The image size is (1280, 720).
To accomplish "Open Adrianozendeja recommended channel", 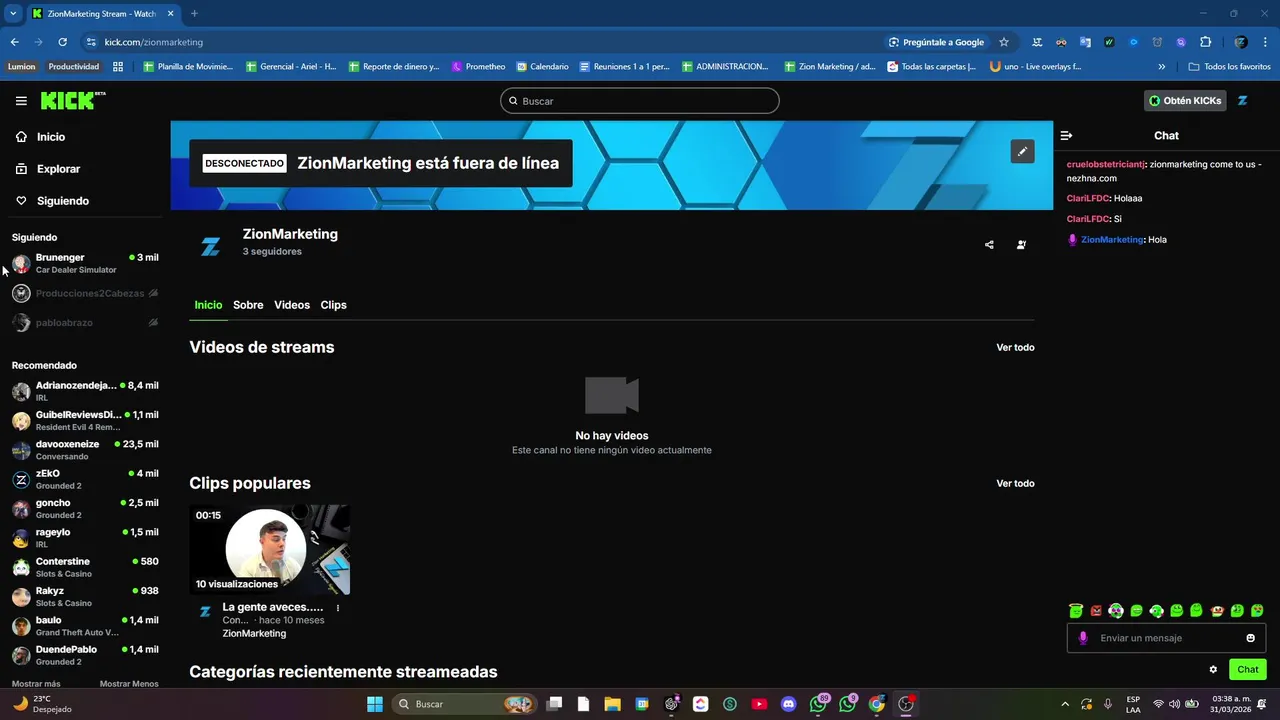I will (x=85, y=391).
